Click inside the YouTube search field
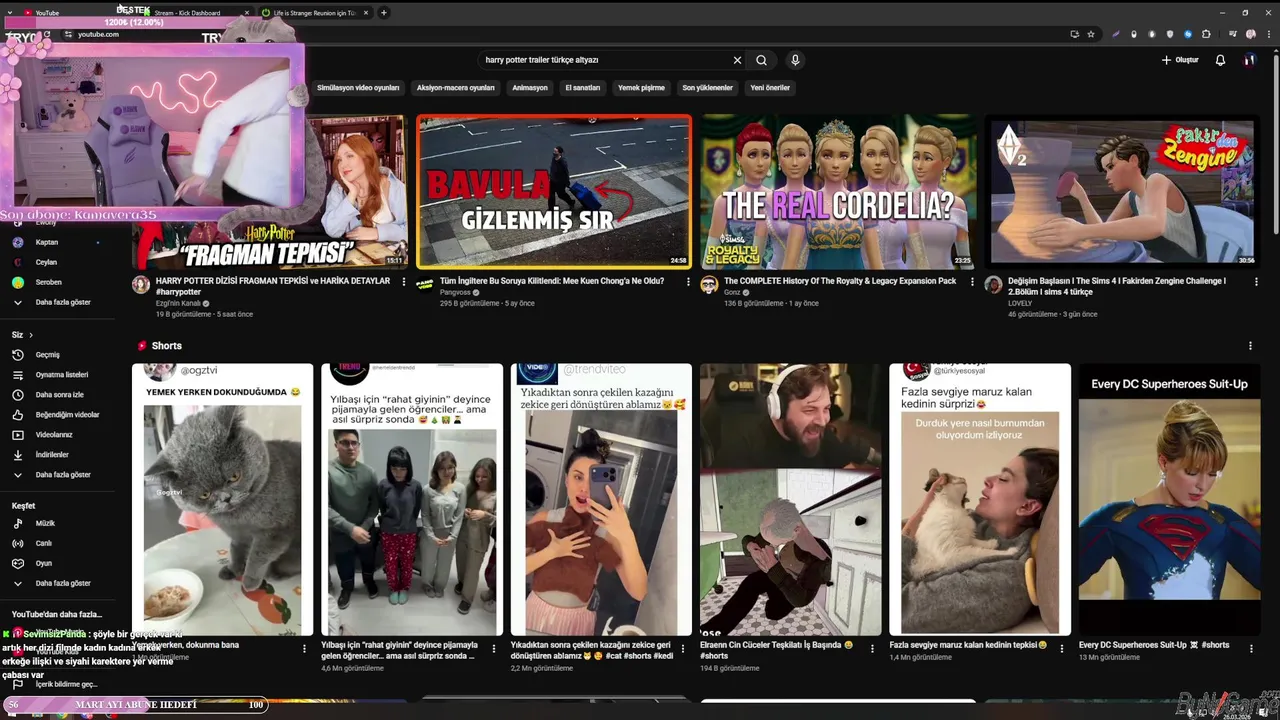This screenshot has width=1280, height=720. (605, 60)
